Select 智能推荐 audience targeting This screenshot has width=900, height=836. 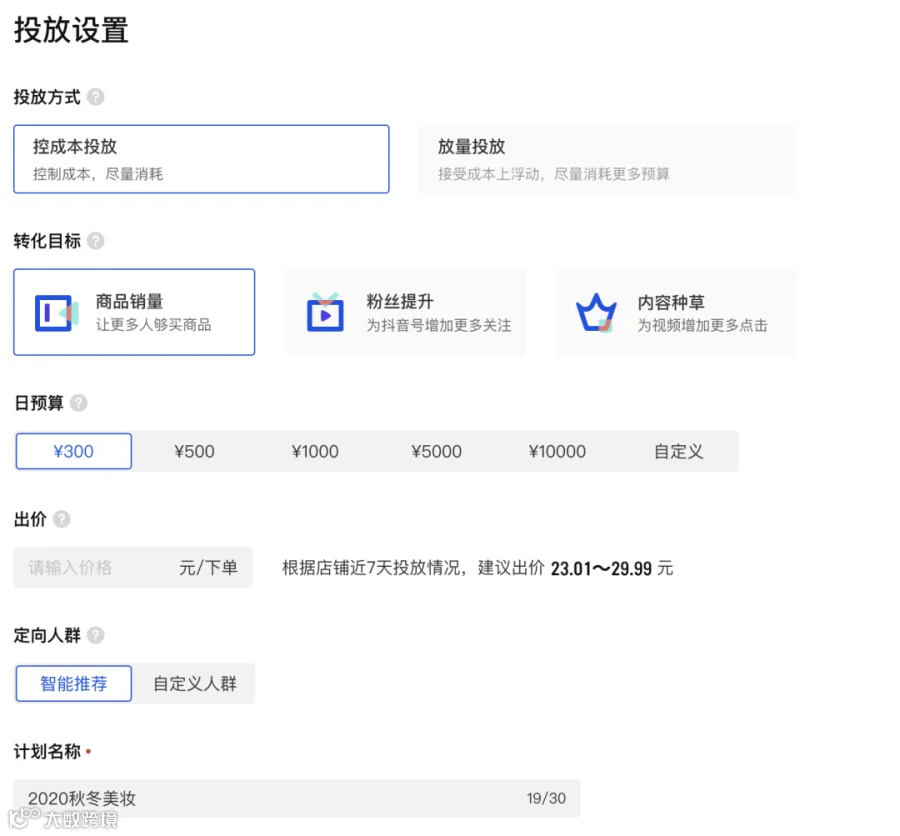[73, 683]
